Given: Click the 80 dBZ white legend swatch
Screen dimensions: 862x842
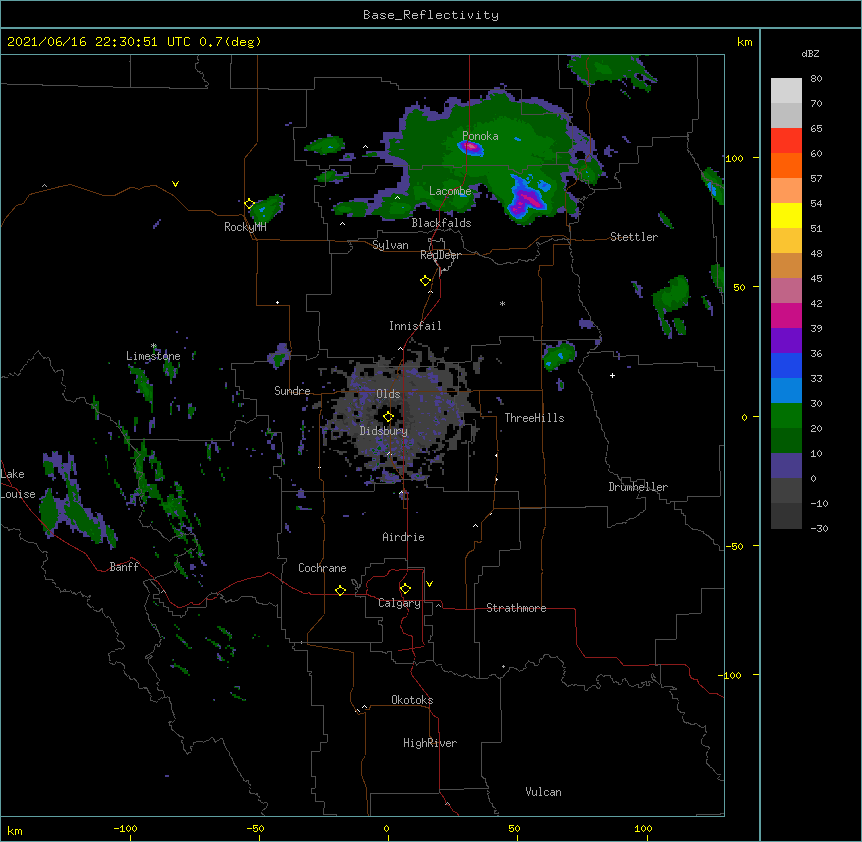Looking at the screenshot, I should tap(786, 91).
